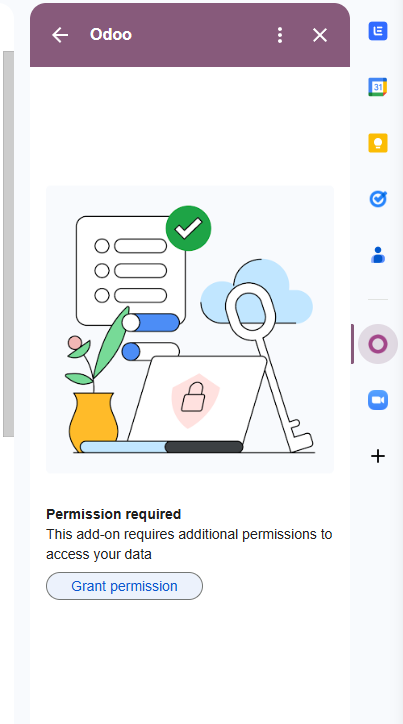Screen dimensions: 403x724
Task: Open the blue add-on icon above Calendar
Action: (378, 31)
